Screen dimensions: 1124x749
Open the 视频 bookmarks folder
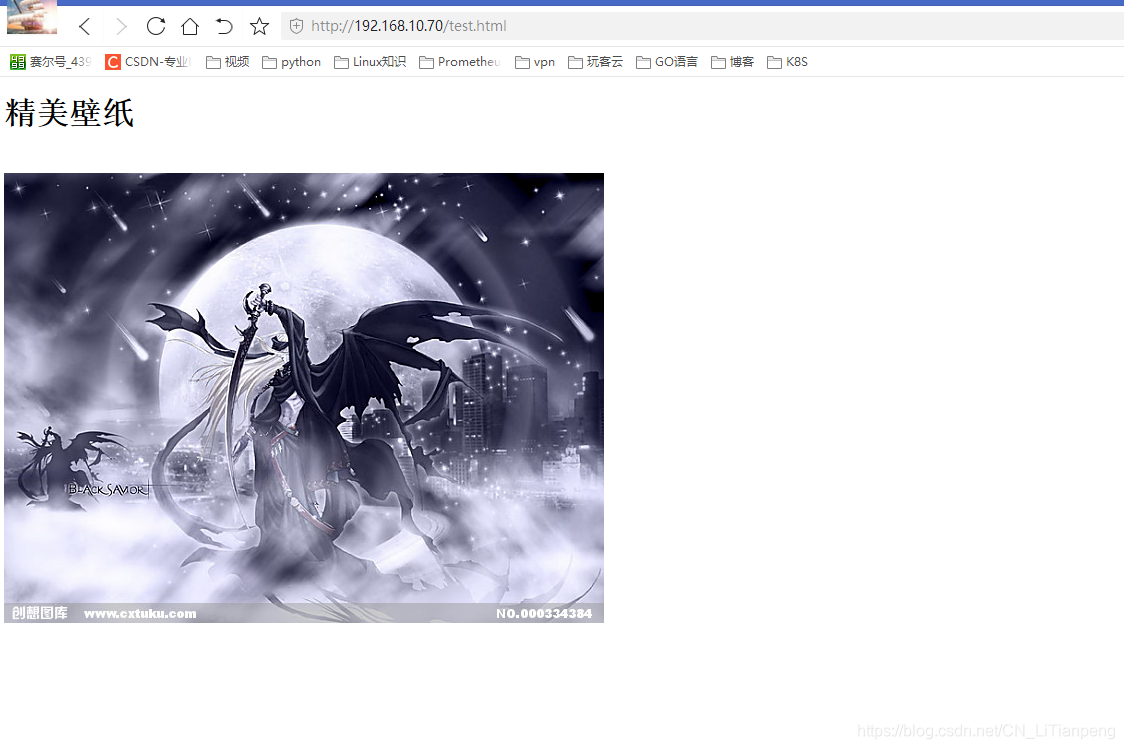(x=227, y=62)
